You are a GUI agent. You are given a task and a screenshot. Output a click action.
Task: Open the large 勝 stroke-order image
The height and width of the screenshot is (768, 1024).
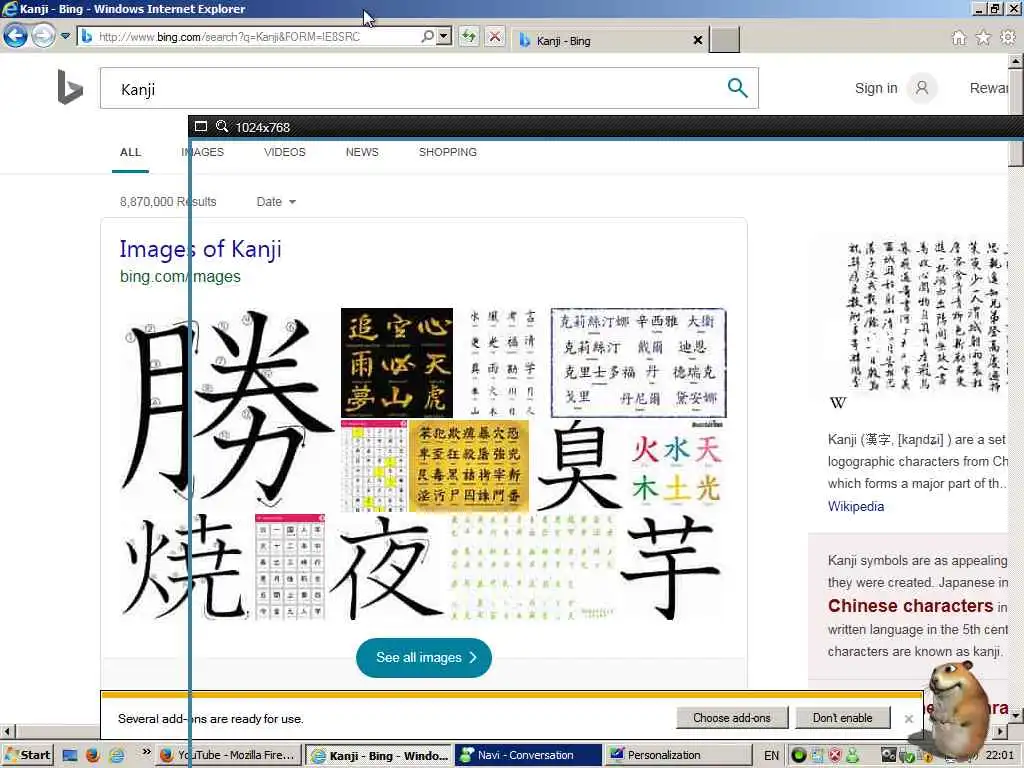tap(227, 410)
